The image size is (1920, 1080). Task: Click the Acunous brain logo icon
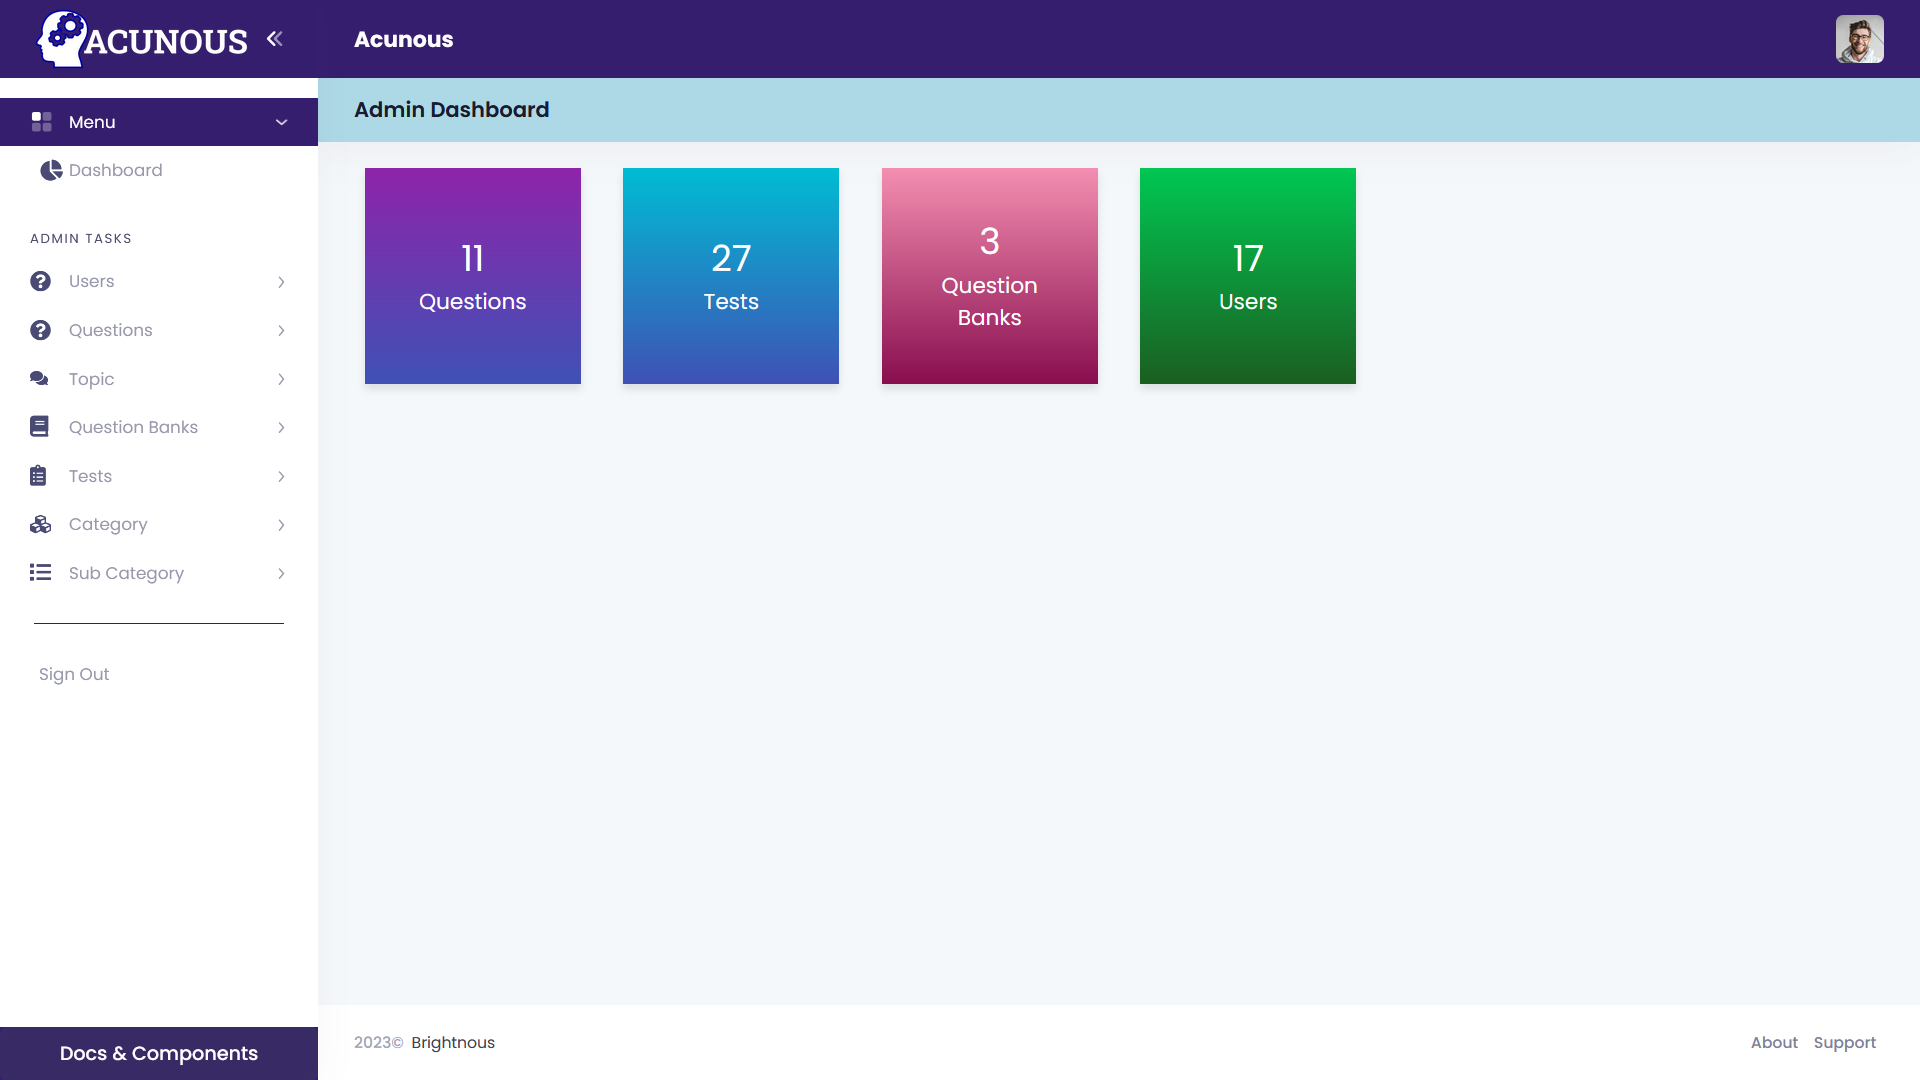click(x=62, y=39)
